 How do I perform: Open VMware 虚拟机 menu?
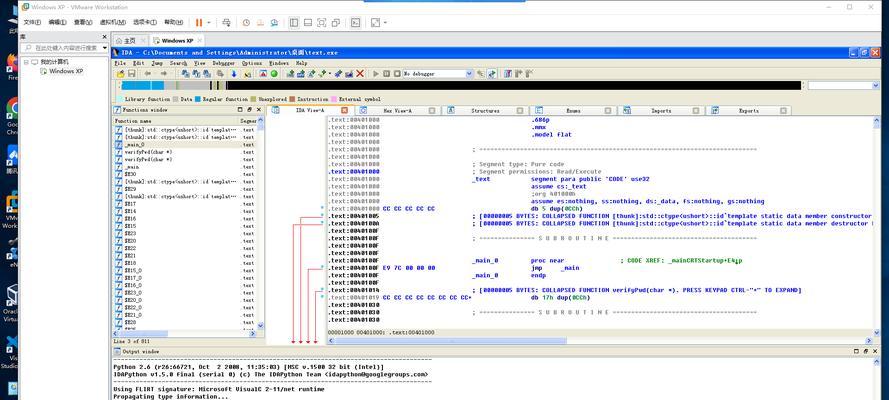[x=112, y=23]
